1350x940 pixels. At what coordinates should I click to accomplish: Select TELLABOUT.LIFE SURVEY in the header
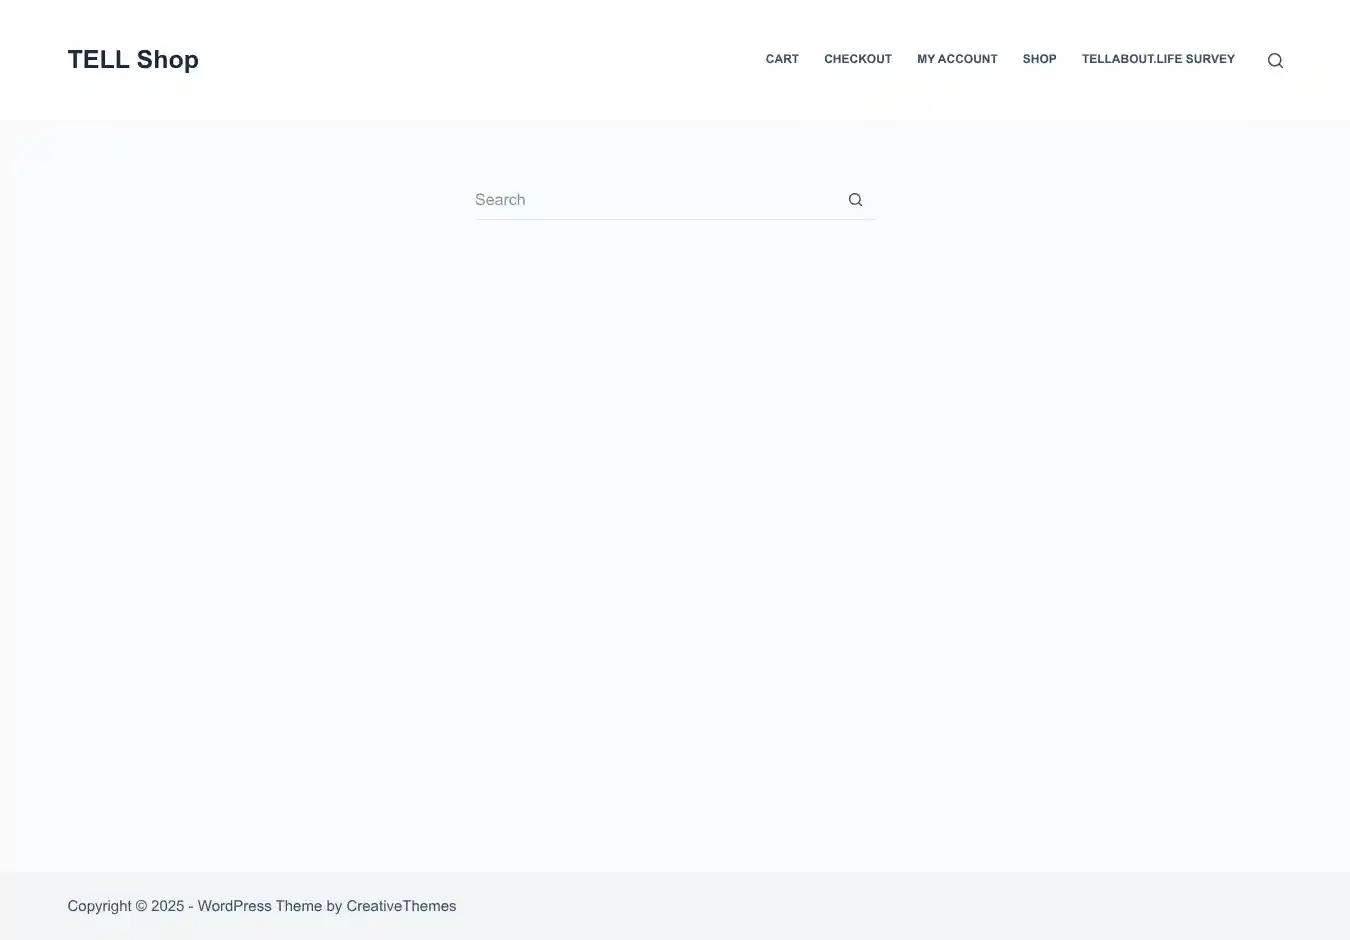point(1158,59)
